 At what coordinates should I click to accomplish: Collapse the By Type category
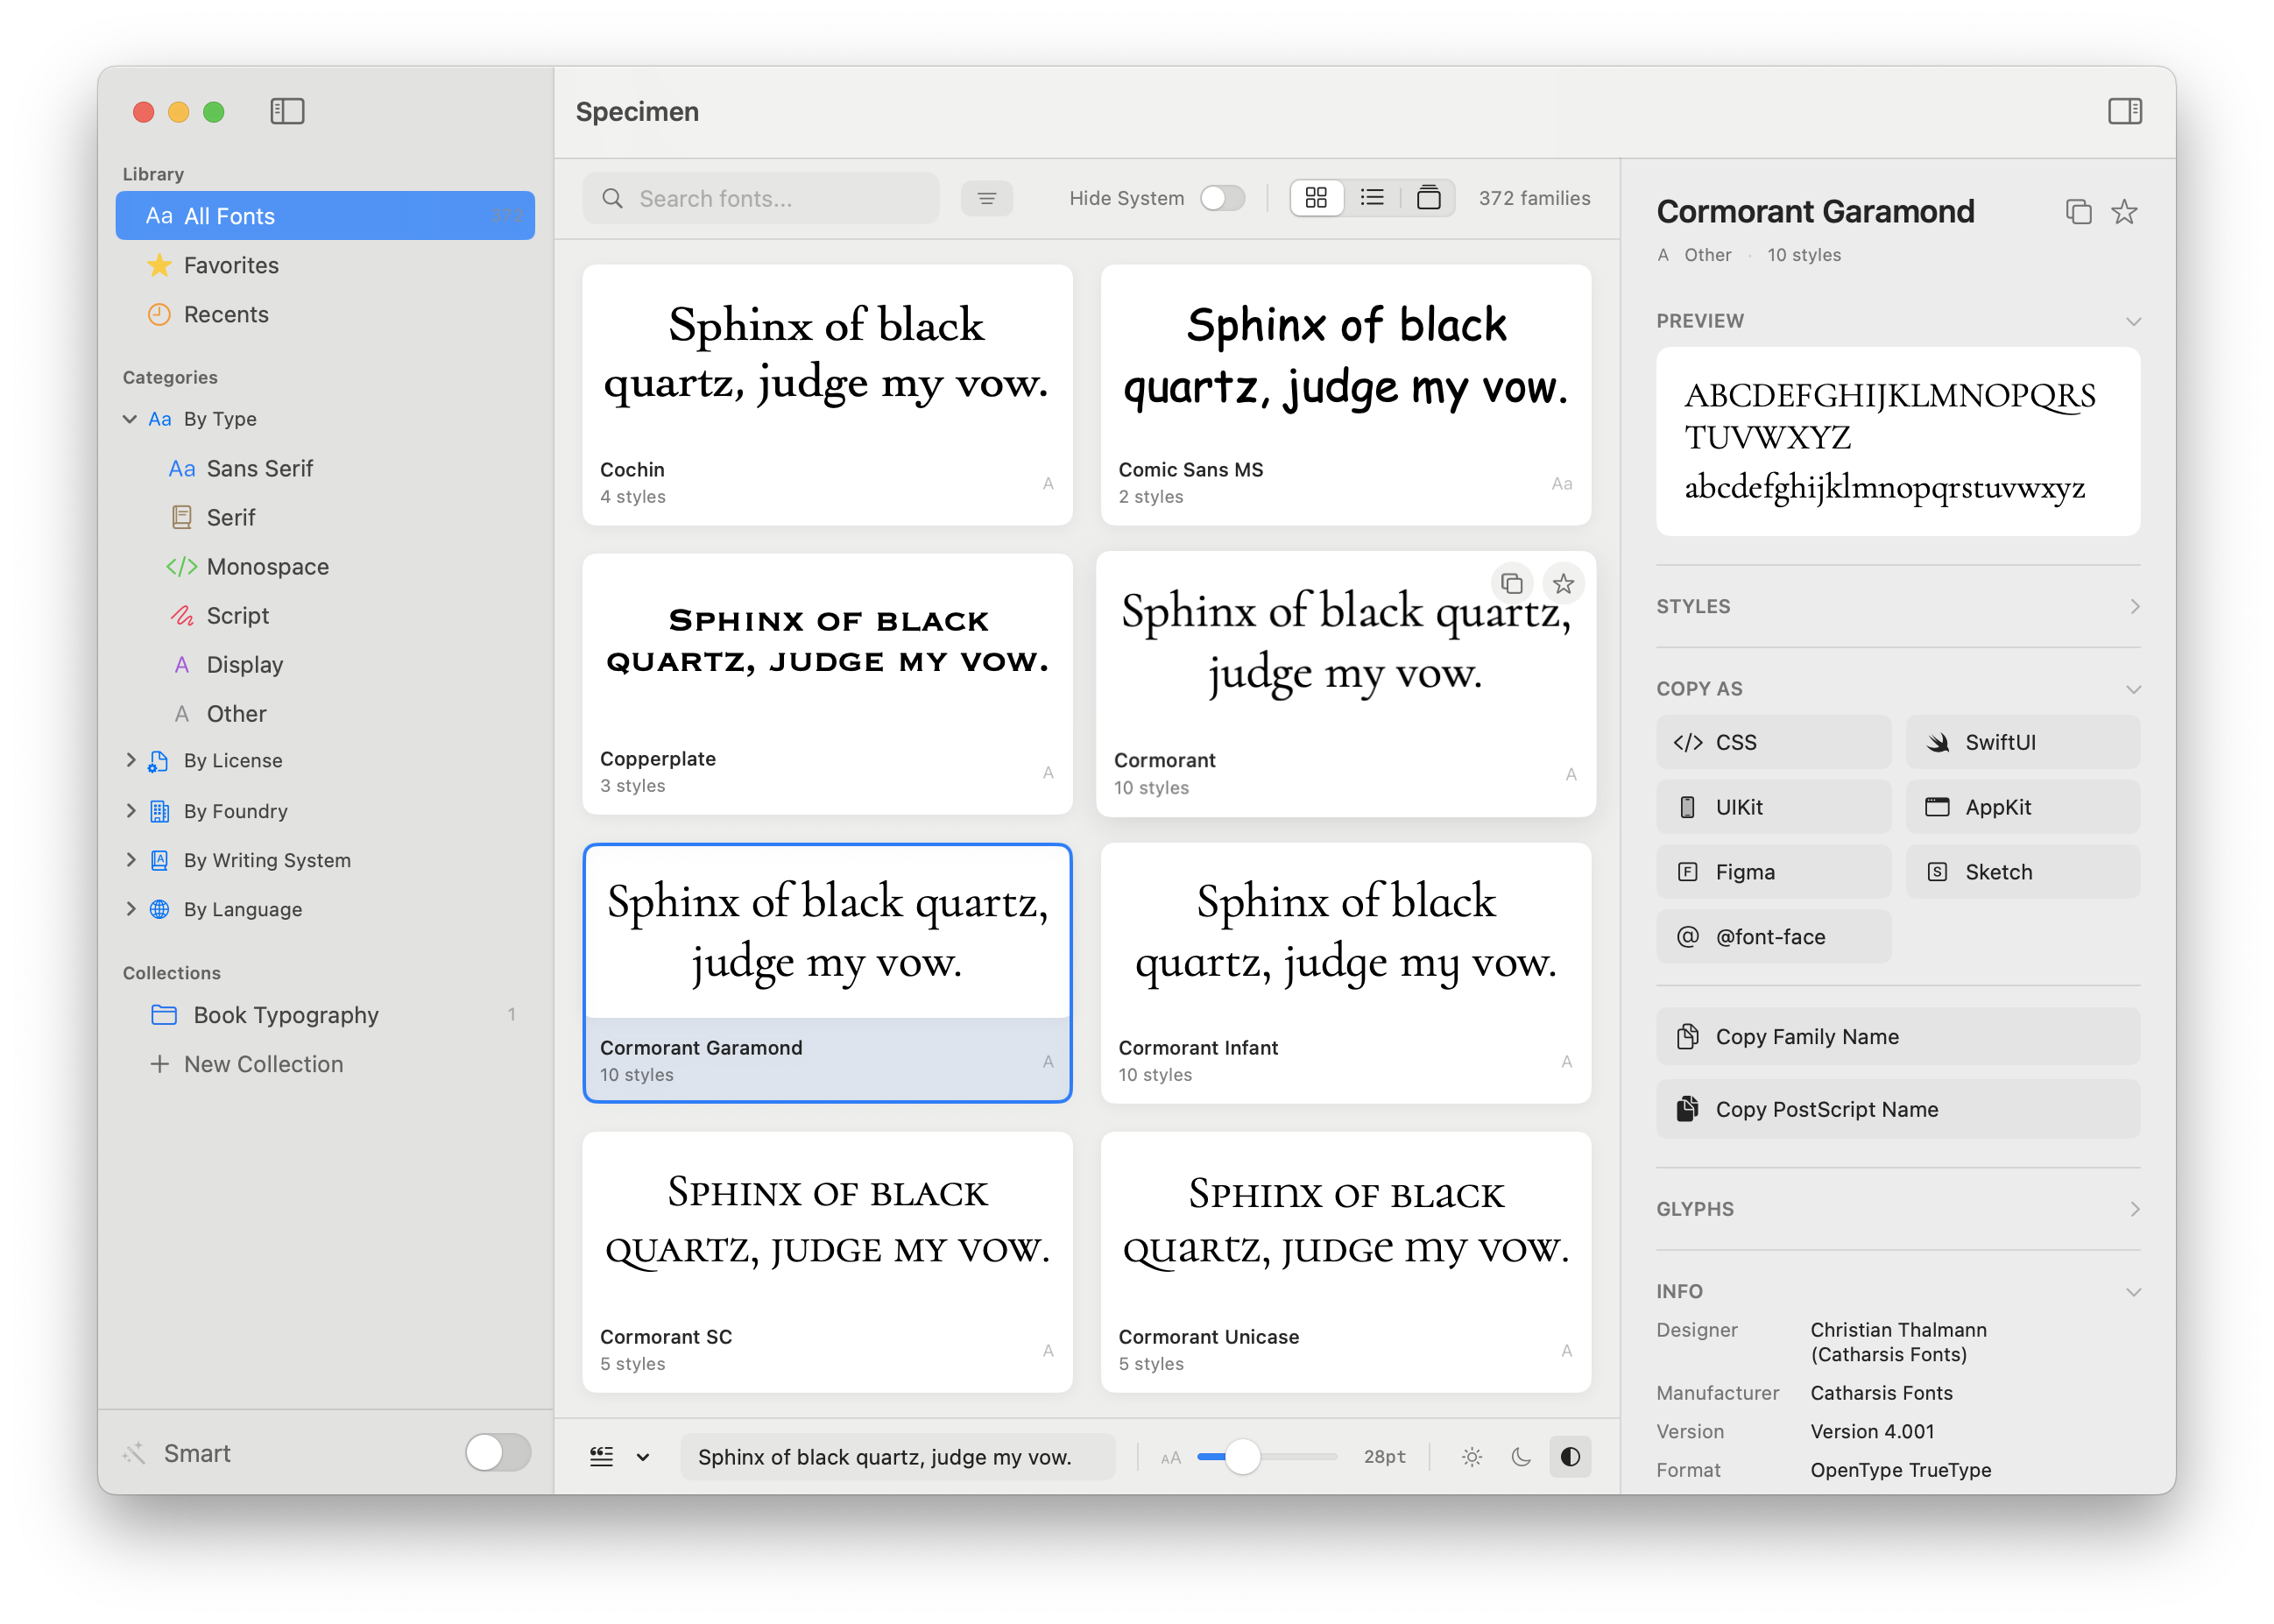pos(130,419)
